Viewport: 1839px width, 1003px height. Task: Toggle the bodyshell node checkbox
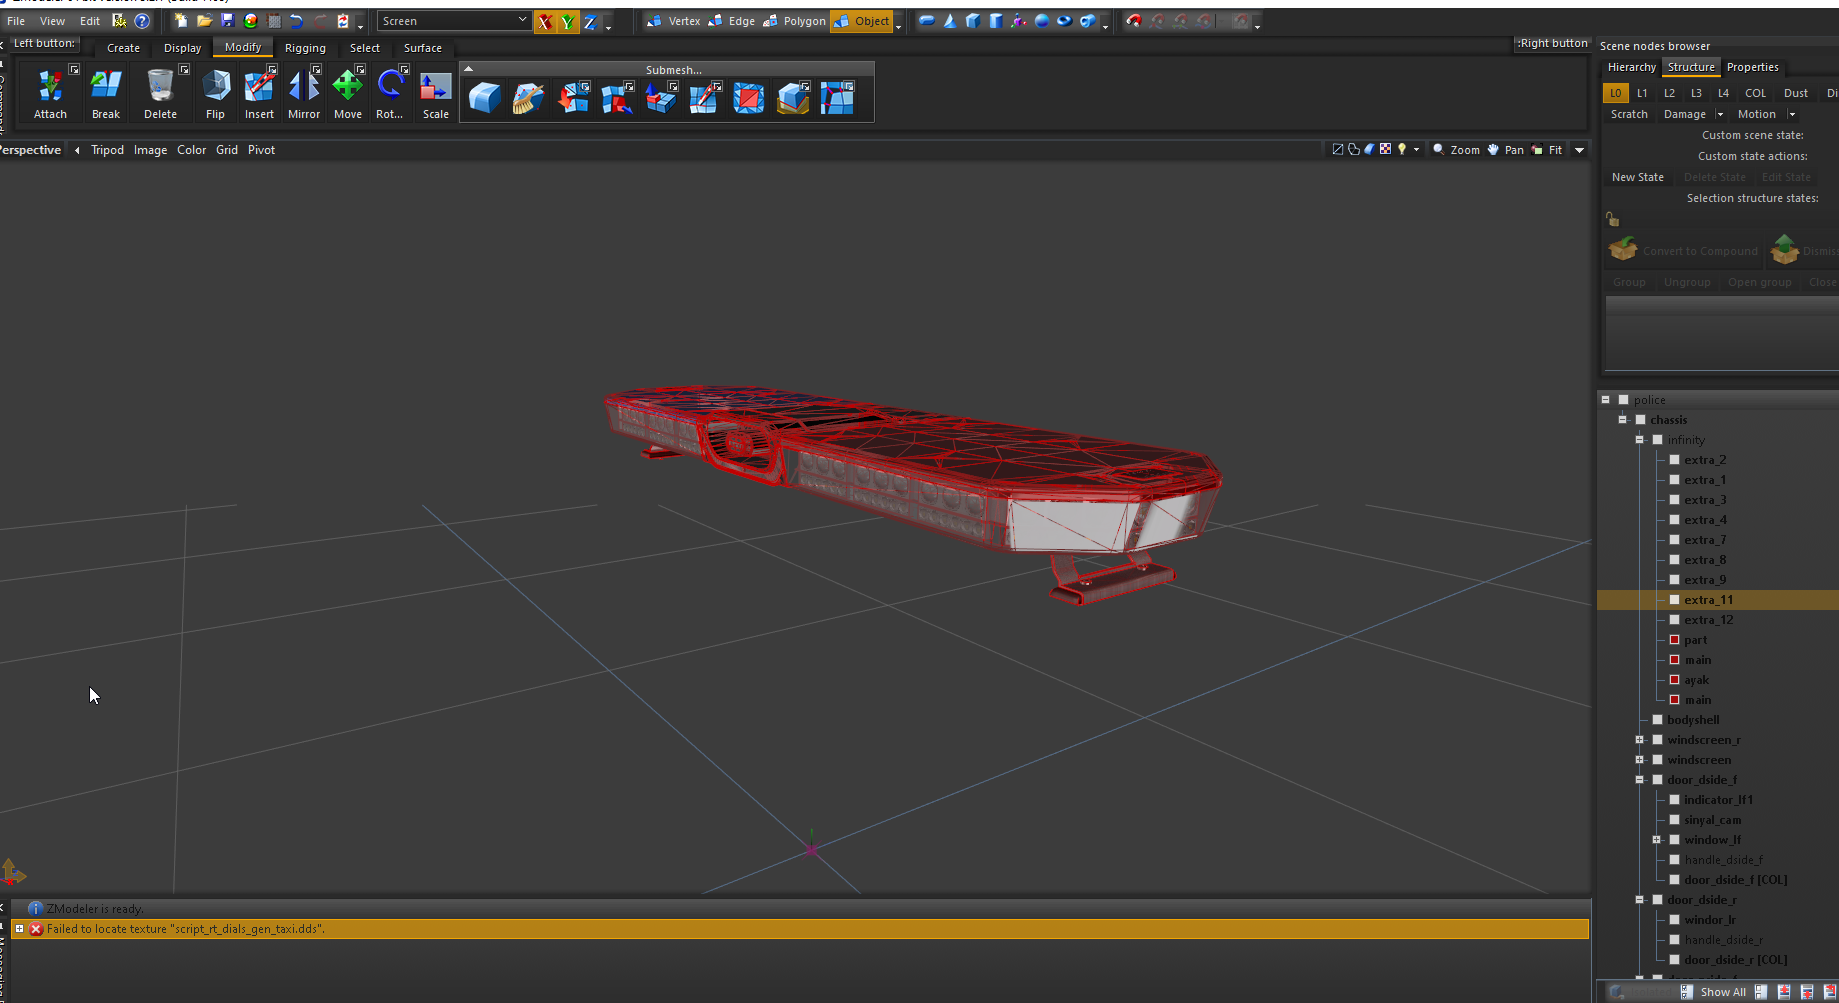pos(1657,720)
